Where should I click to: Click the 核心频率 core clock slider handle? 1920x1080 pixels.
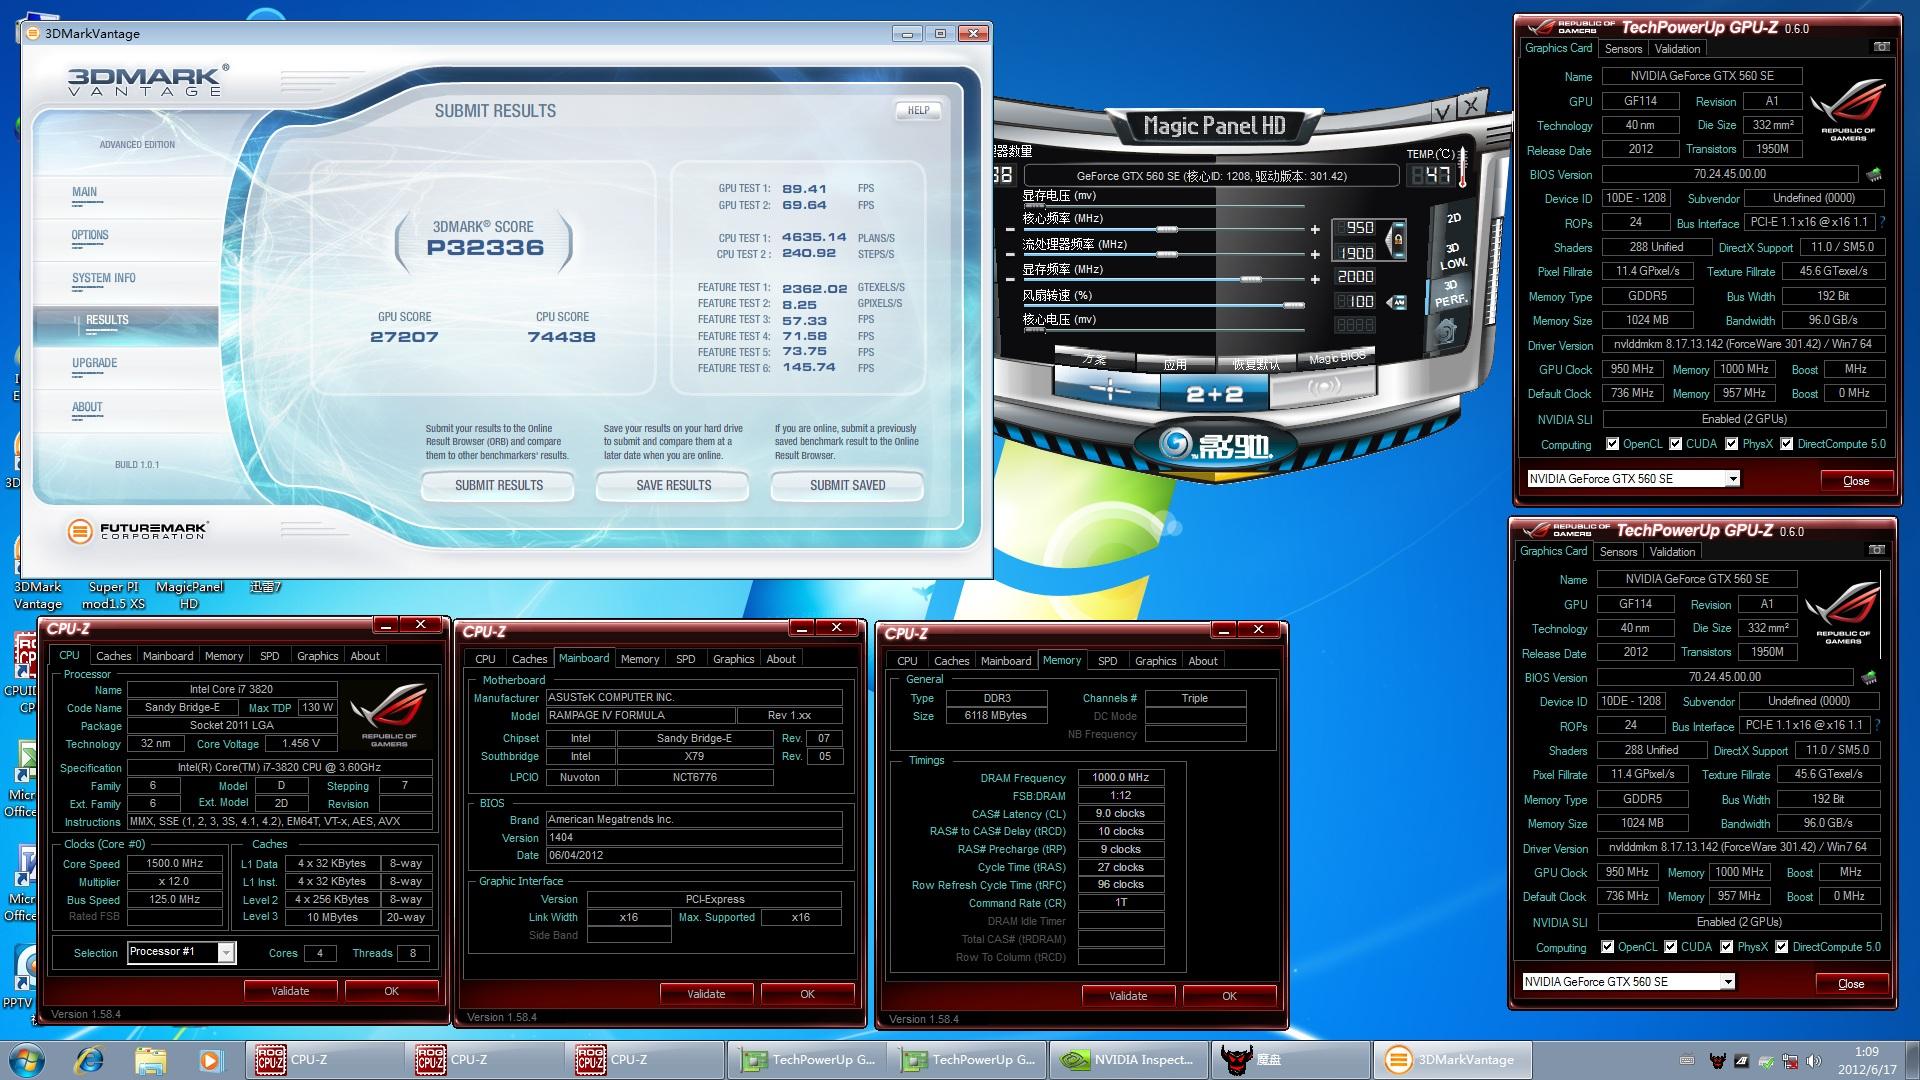(x=1166, y=229)
